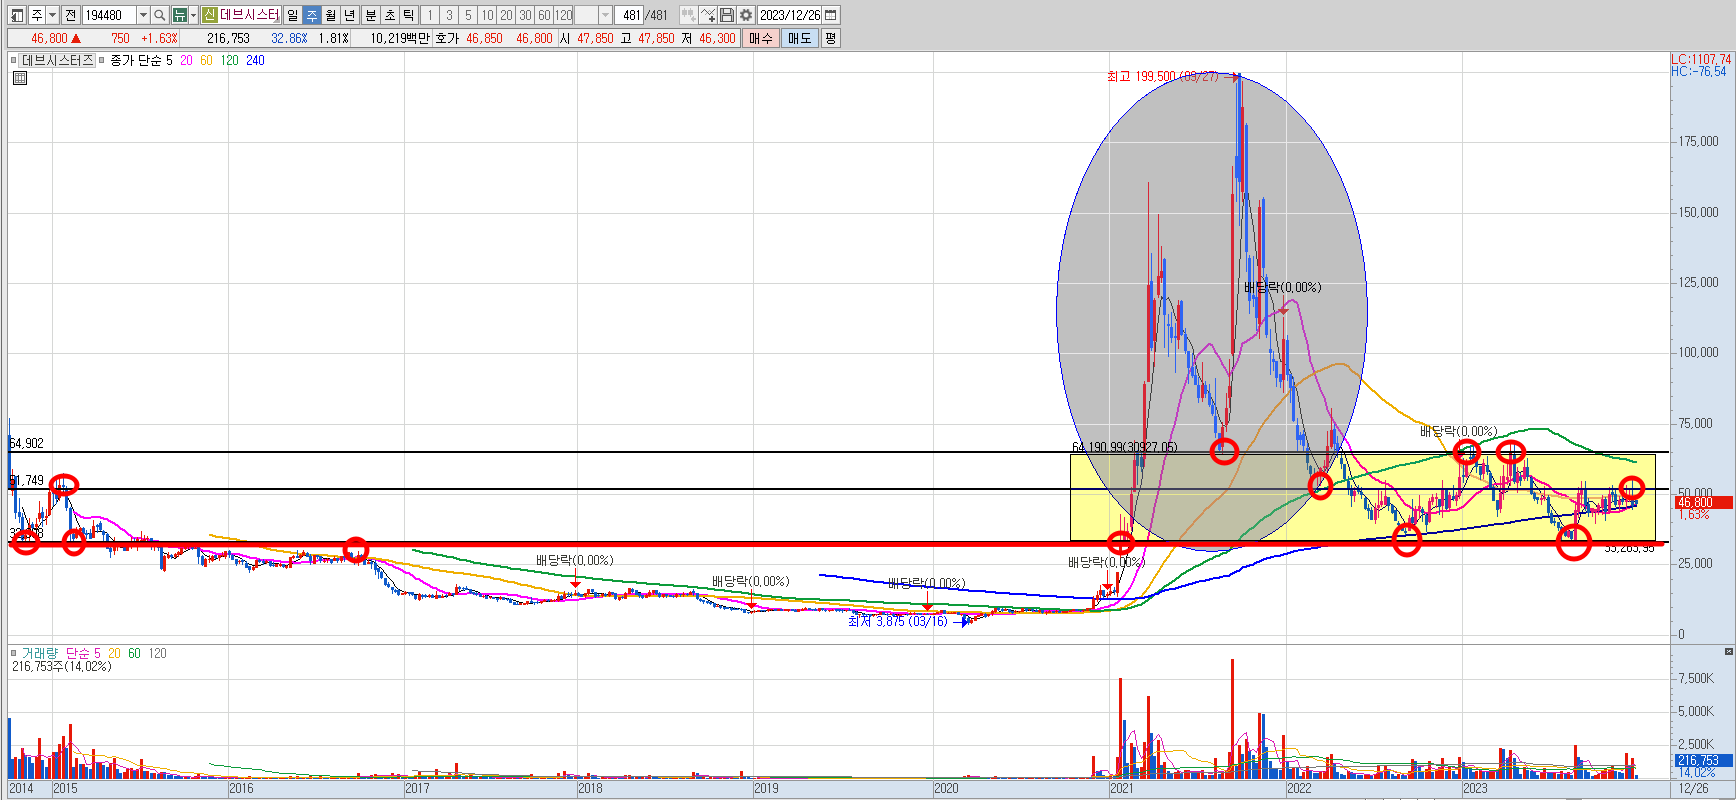Switch to minute (분) chart period
The height and width of the screenshot is (800, 1736).
[371, 15]
